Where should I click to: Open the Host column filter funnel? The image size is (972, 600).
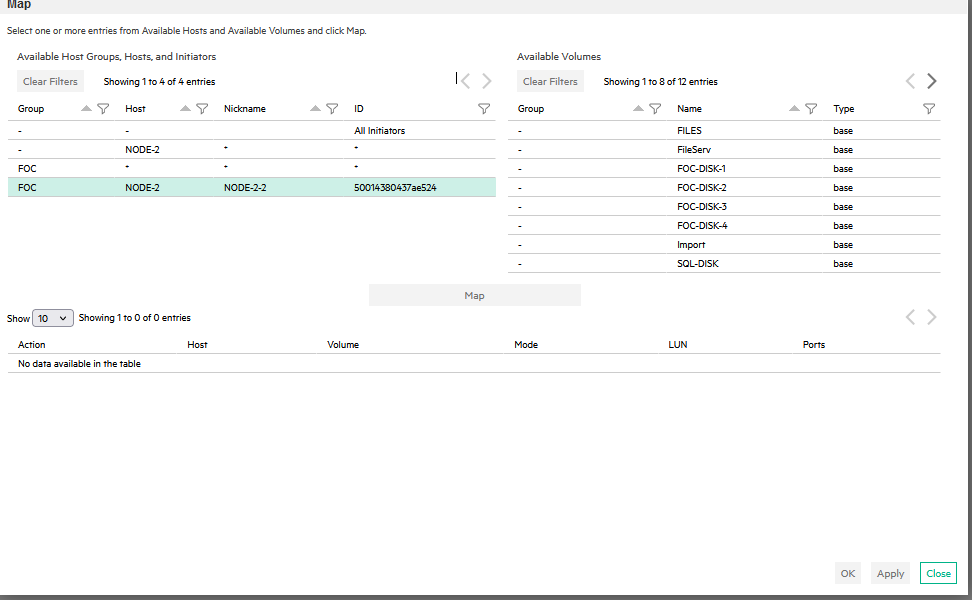202,108
